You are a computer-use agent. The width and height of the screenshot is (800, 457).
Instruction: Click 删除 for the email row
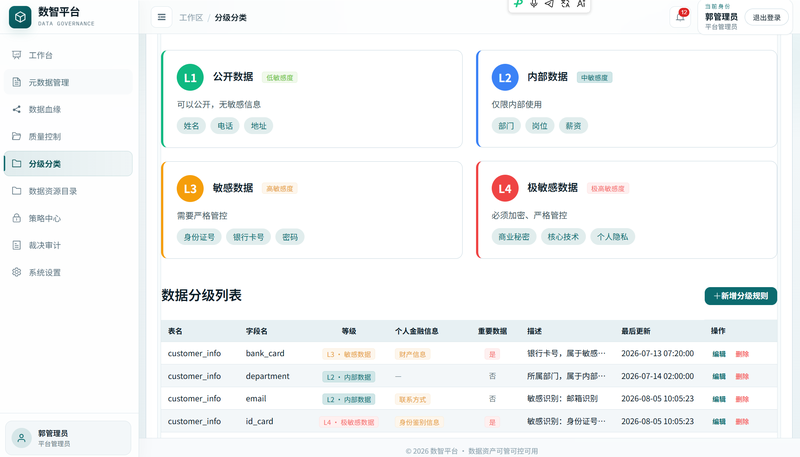(x=742, y=399)
